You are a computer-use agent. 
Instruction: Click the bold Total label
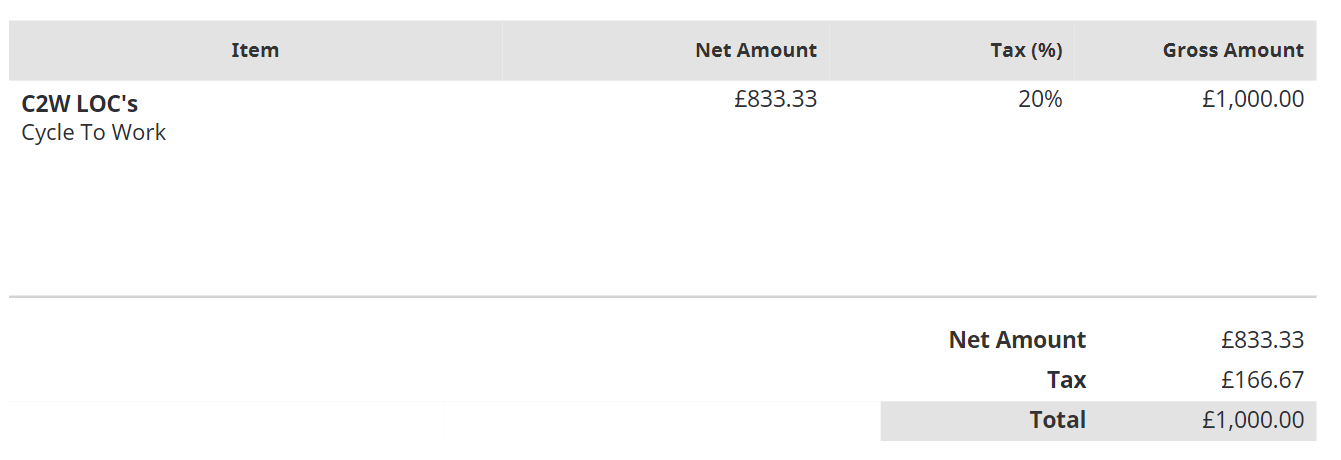tap(1058, 420)
